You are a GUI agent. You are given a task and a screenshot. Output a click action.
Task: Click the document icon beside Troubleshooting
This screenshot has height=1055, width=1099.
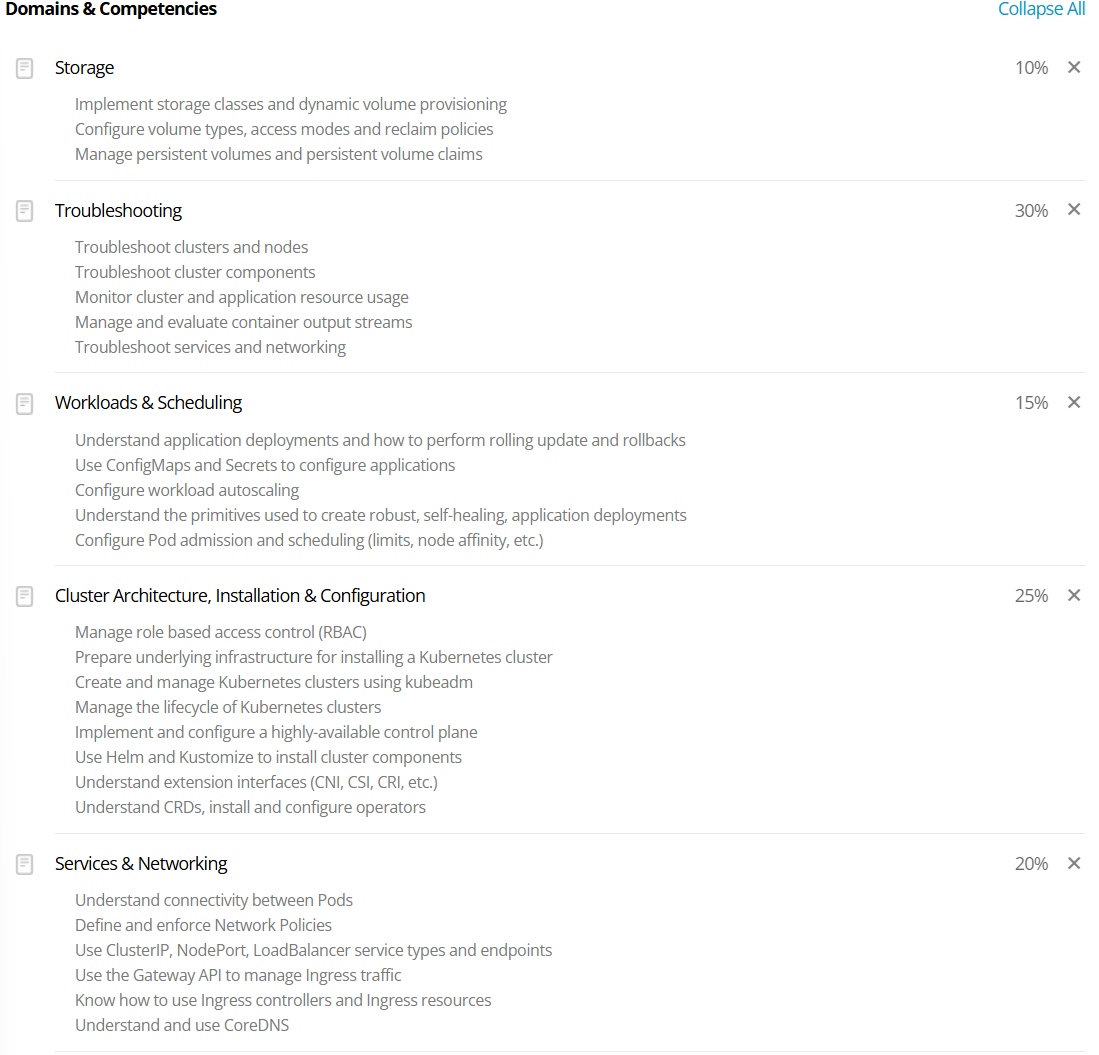(x=25, y=211)
